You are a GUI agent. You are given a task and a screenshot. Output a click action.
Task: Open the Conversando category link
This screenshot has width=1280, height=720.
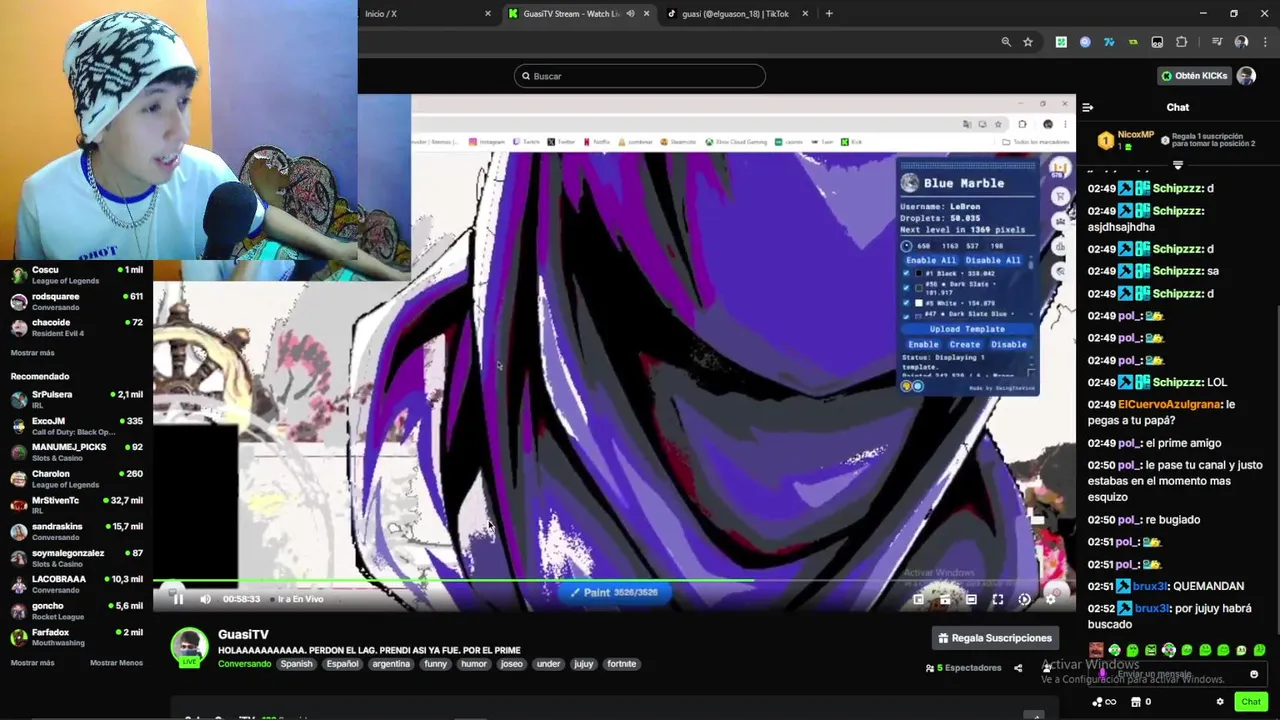tap(244, 664)
